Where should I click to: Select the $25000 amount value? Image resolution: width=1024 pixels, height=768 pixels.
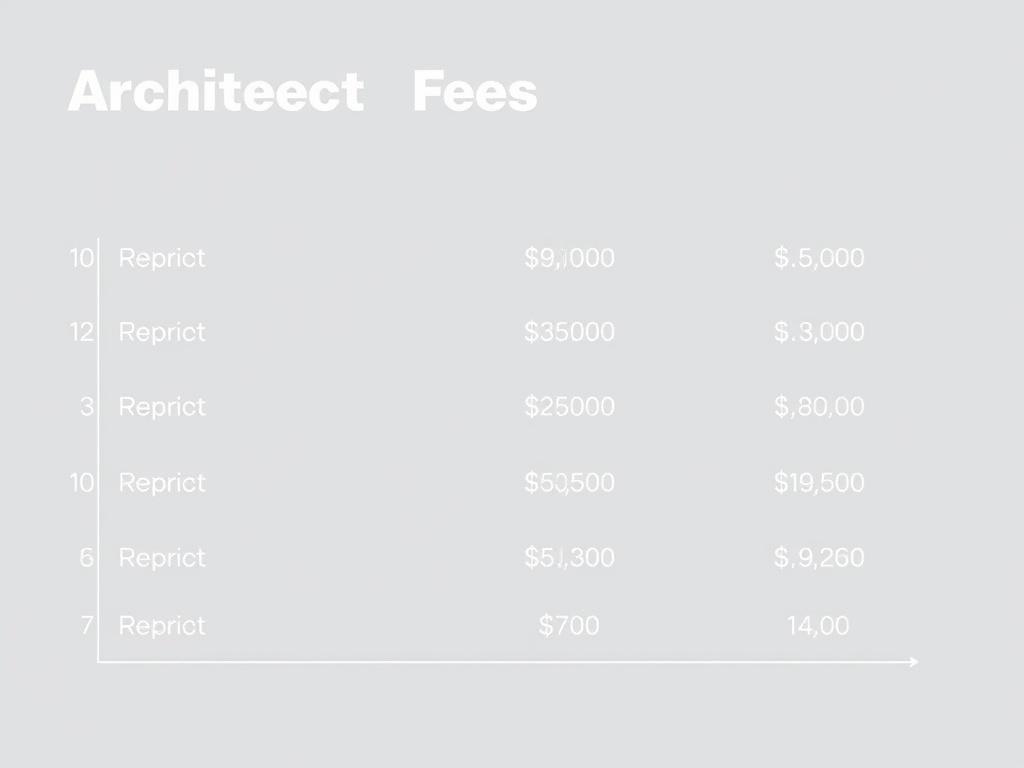[x=569, y=407]
